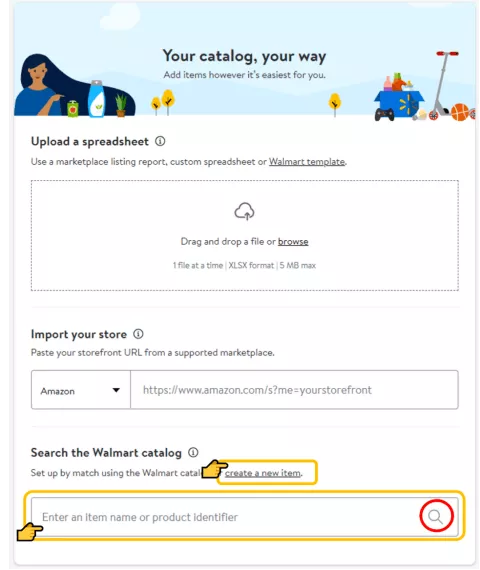The height and width of the screenshot is (570, 480).
Task: Click the woman illustration in banner
Action: click(x=41, y=85)
